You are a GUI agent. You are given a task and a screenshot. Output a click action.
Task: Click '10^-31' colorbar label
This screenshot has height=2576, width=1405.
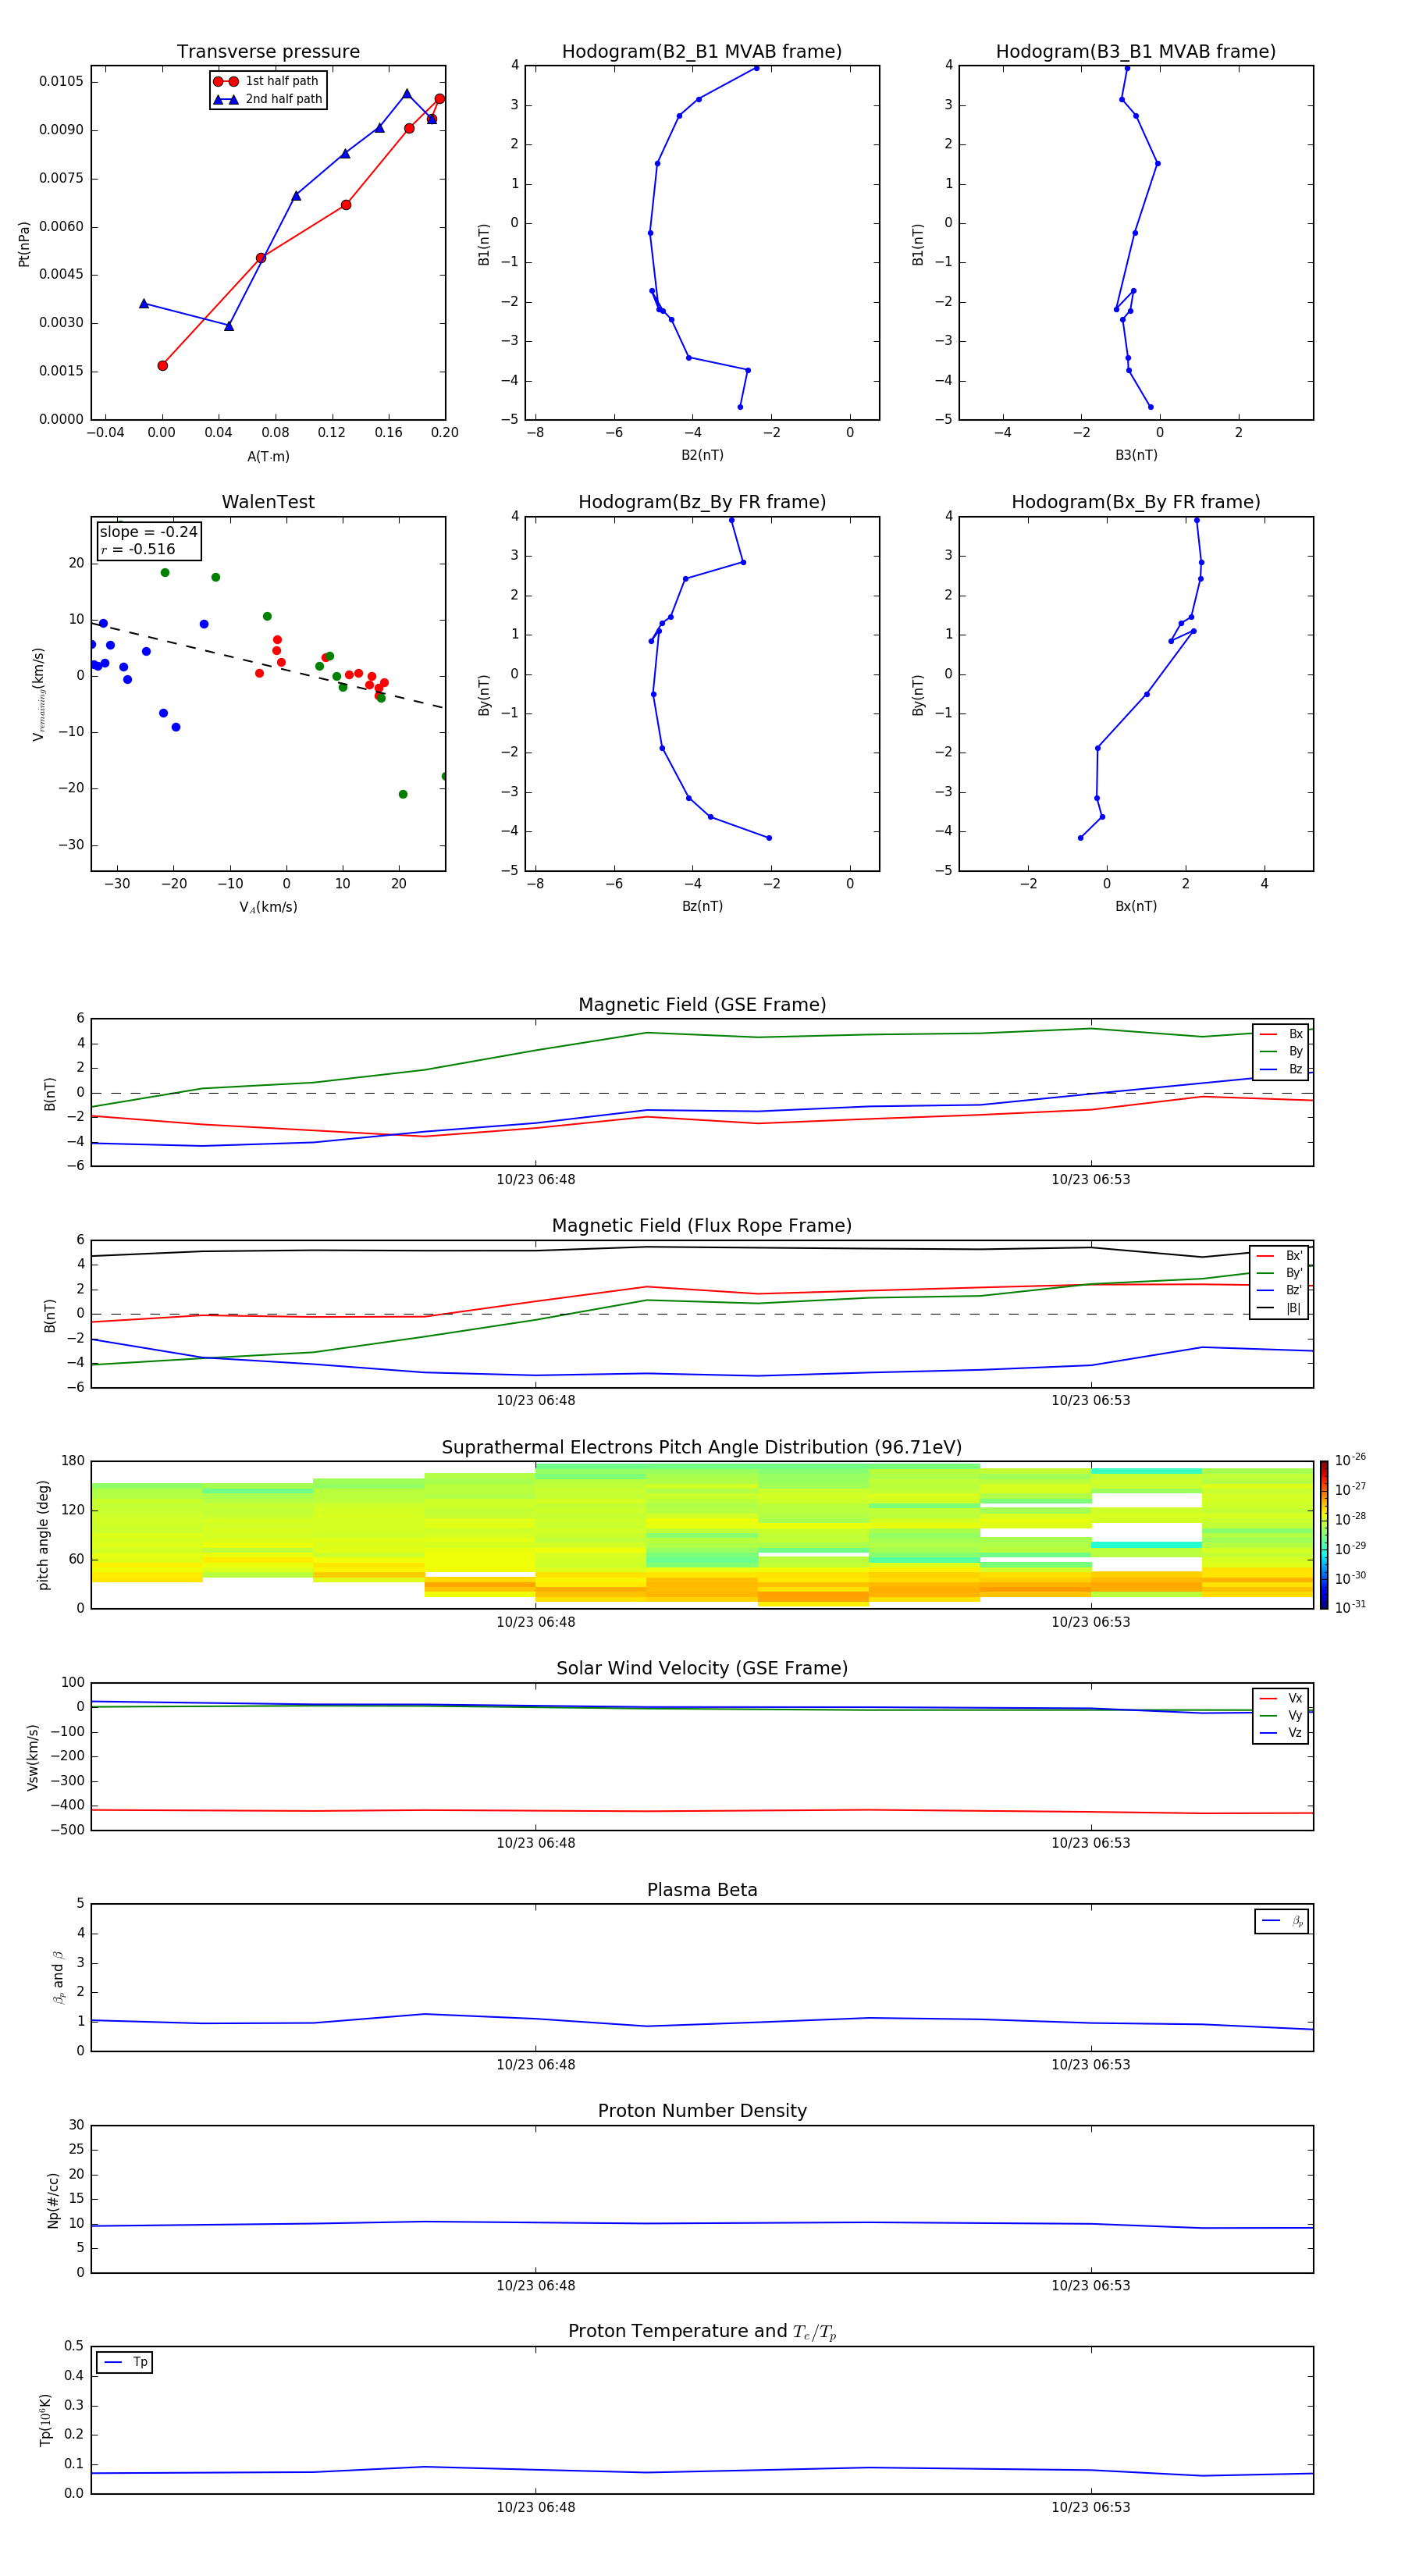click(1350, 1607)
